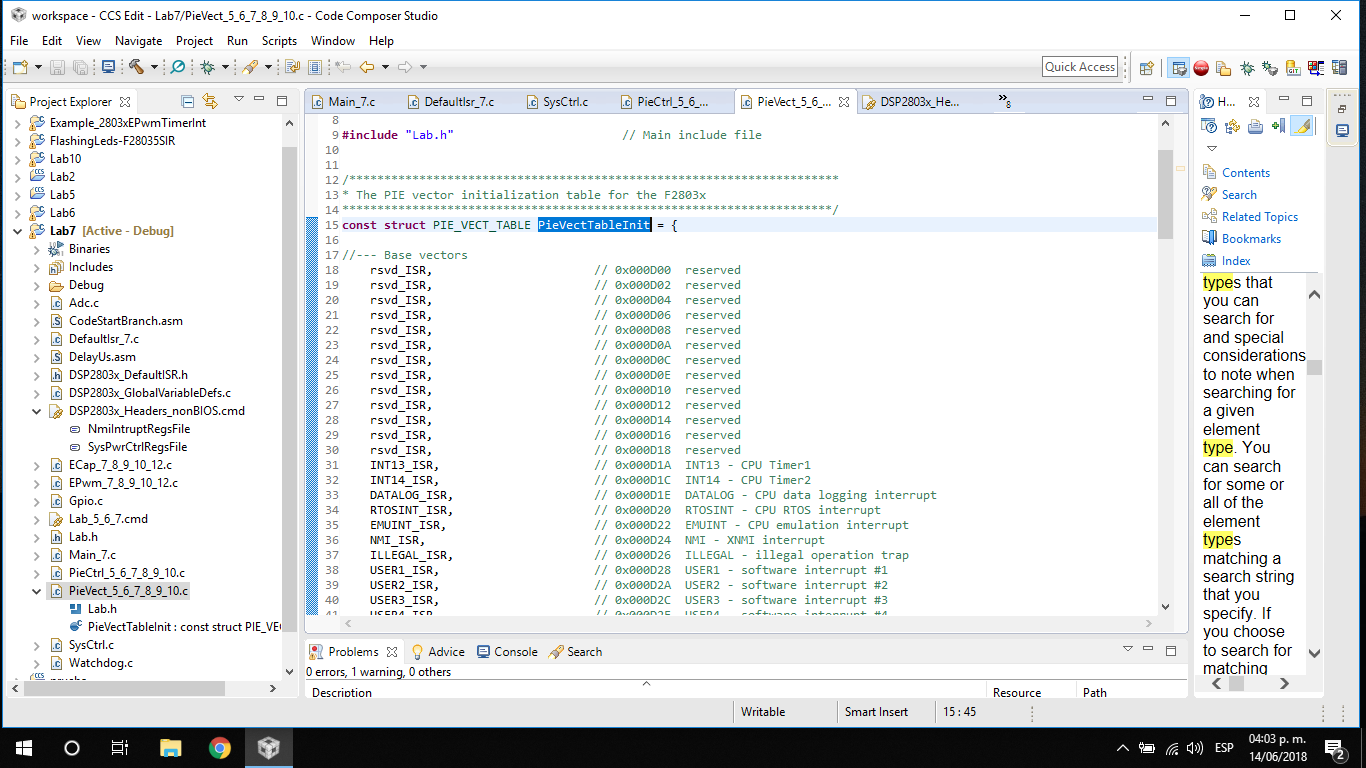Screen dimensions: 1366x768
Task: Switch to the Main_7.c editor tab
Action: point(351,102)
